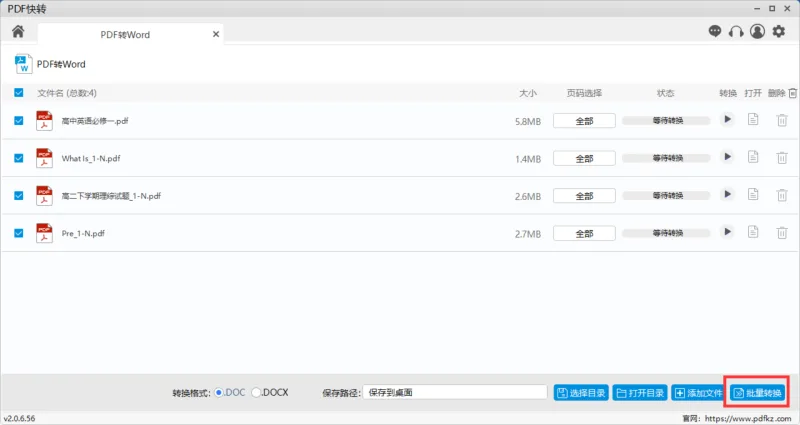800x425 pixels.
Task: Start converting 高中英语必修一.pdf with play icon
Action: click(x=728, y=119)
